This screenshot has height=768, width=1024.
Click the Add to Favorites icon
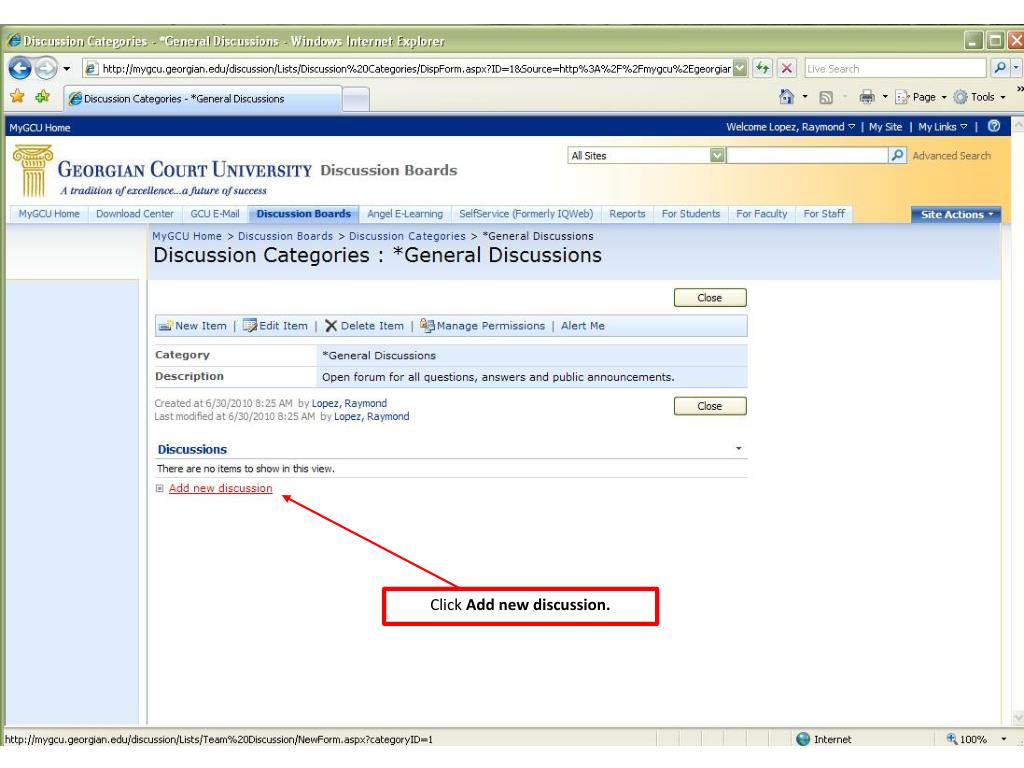coord(42,97)
